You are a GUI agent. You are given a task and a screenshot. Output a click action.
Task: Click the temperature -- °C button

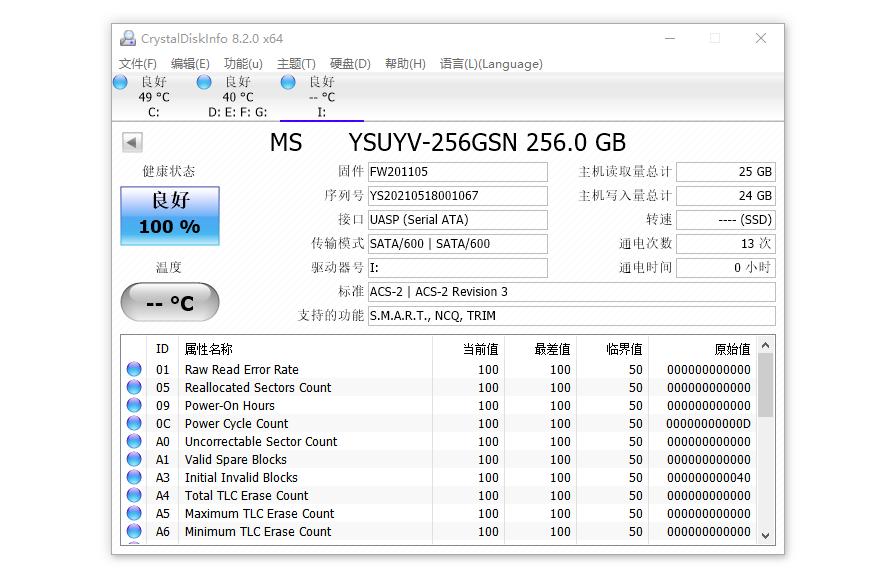(x=170, y=302)
